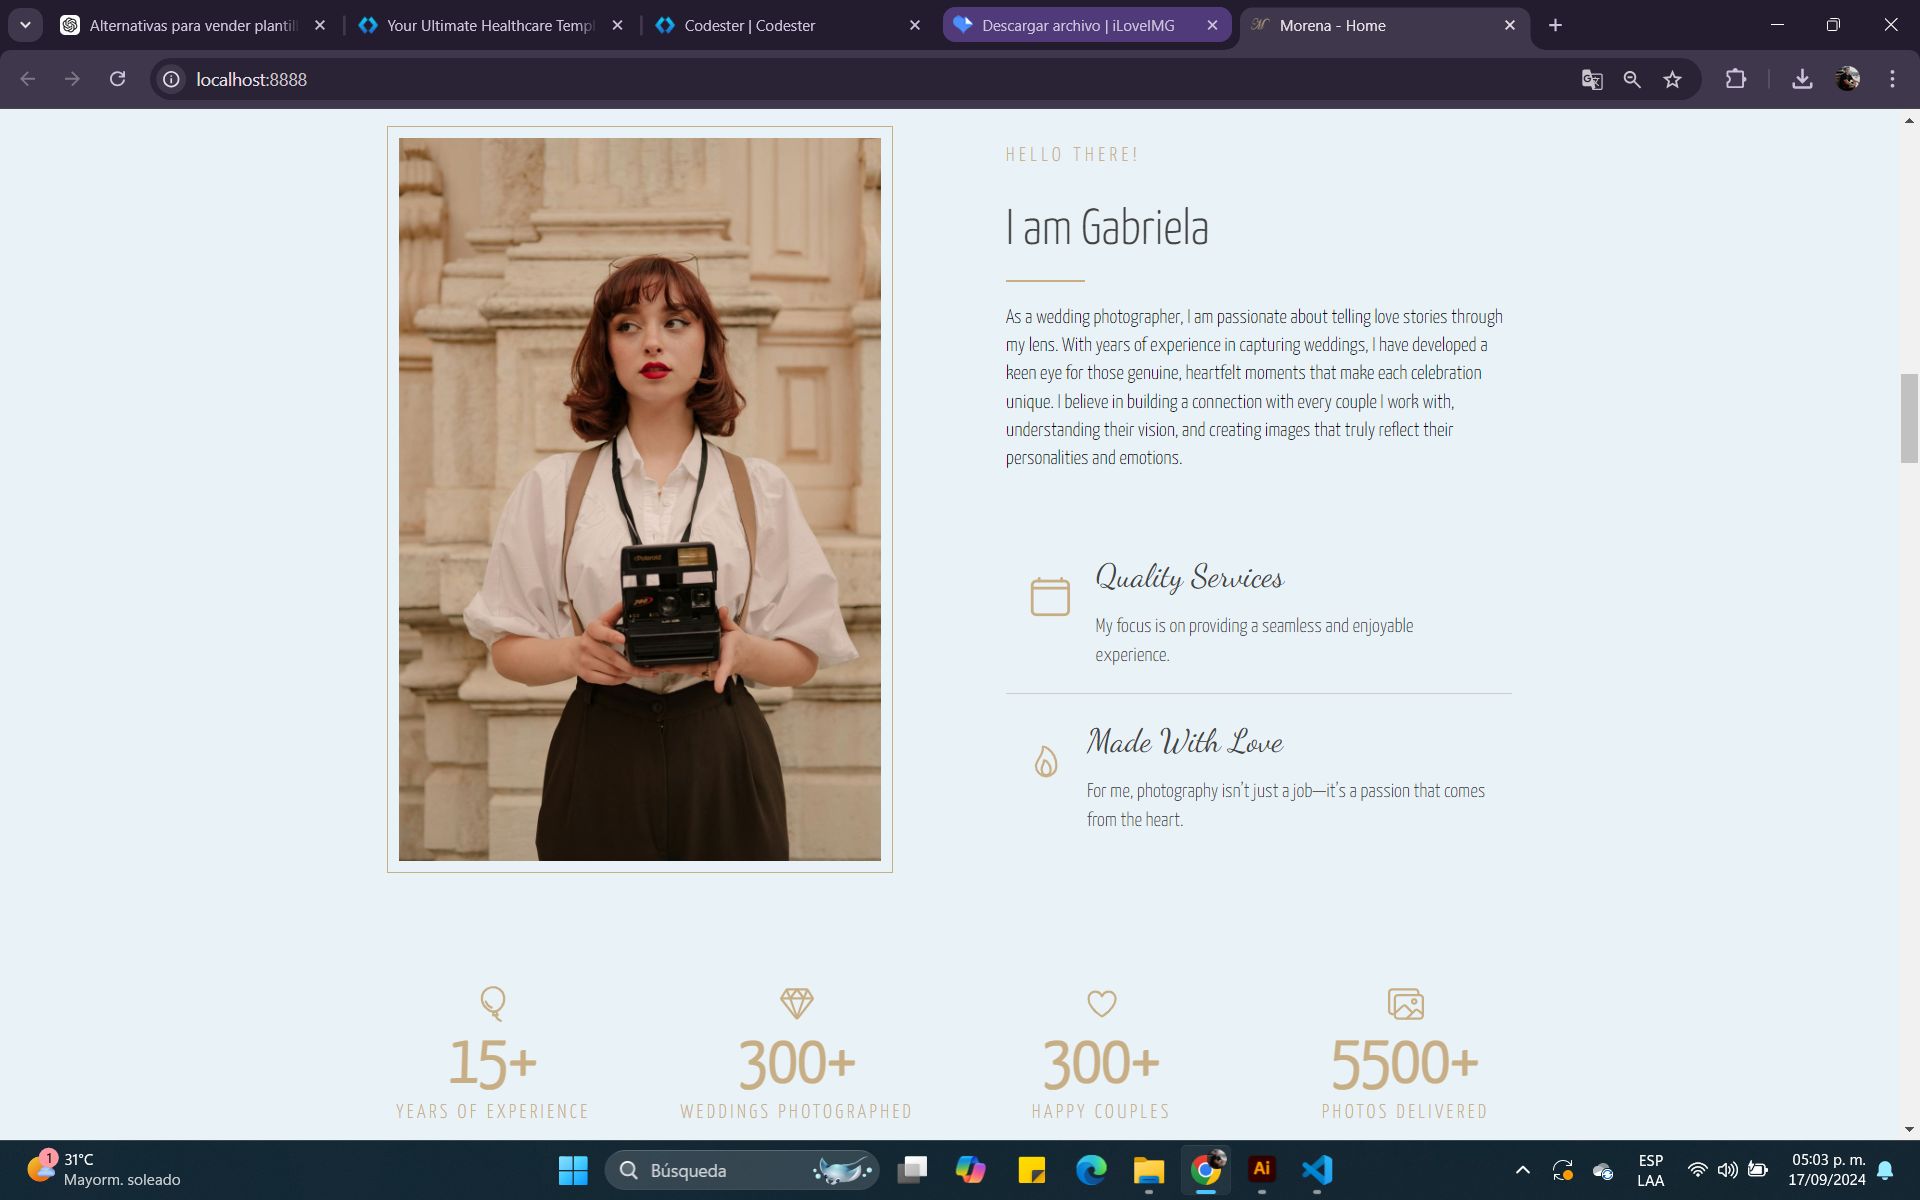Open Chrome downloads tray icon
1920x1200 pixels.
[x=1802, y=79]
